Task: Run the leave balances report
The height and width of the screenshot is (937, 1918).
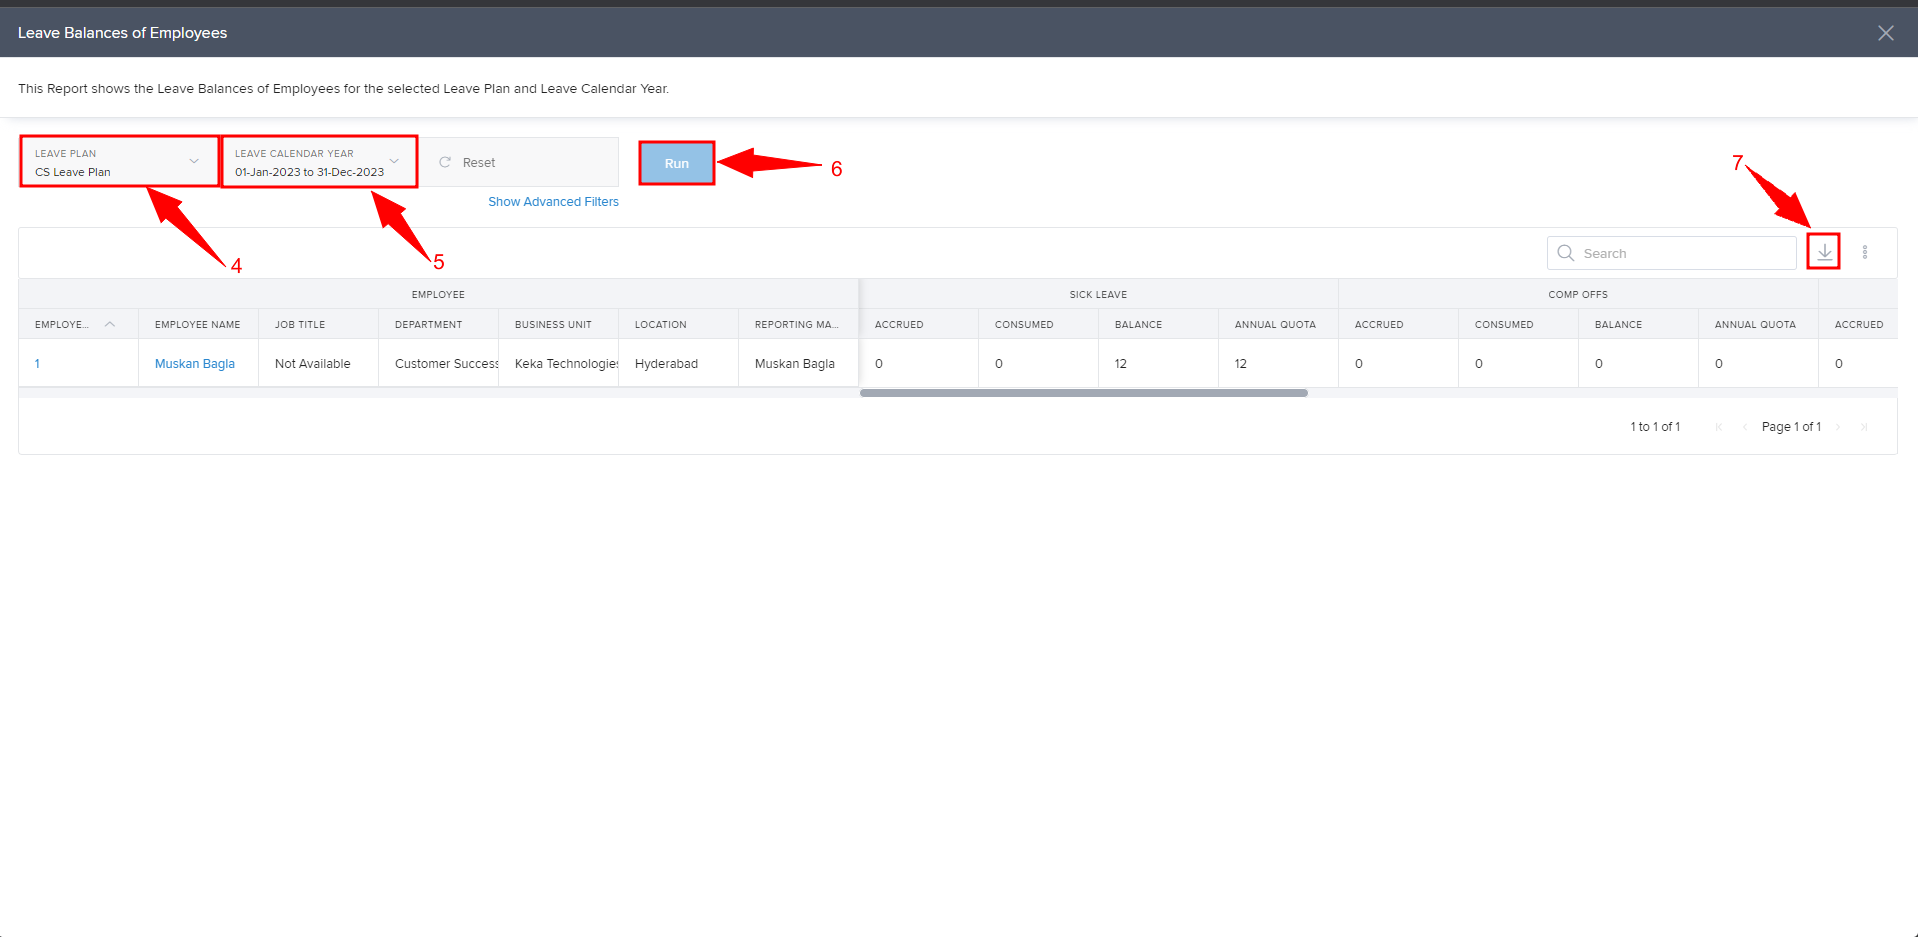Action: tap(676, 162)
